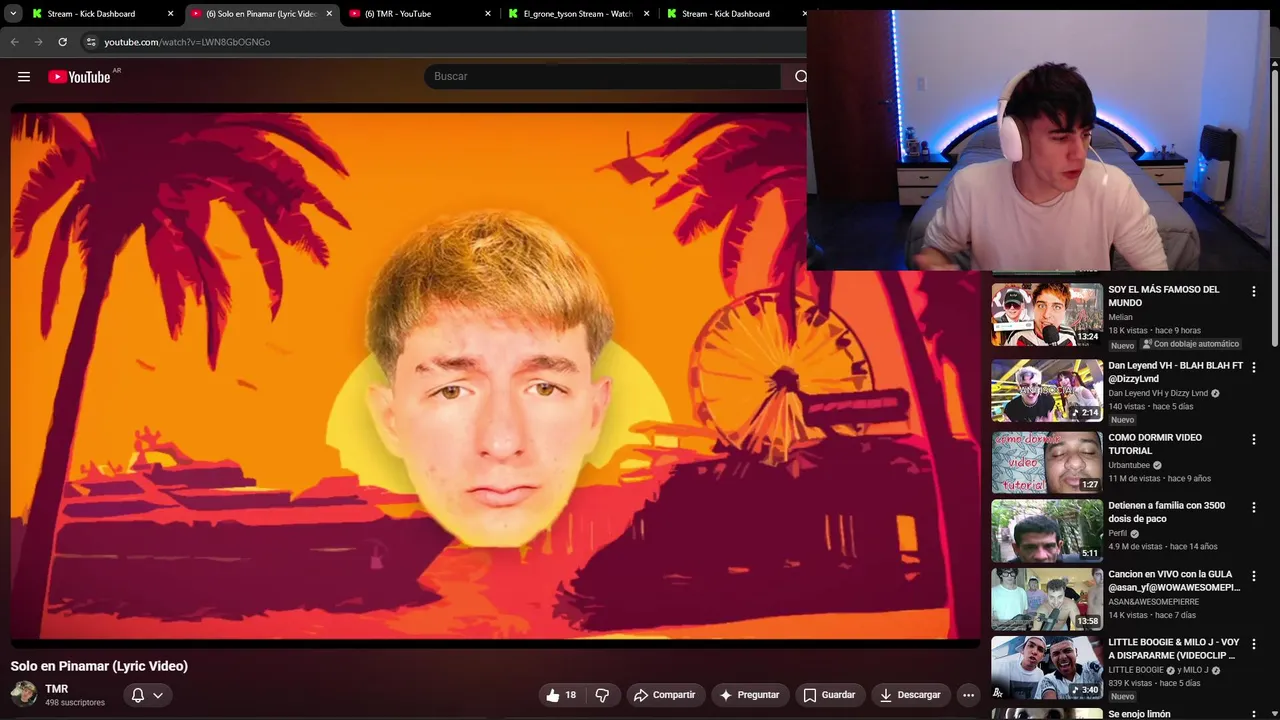Open options menu for LITTLE BOOGIE video
Image resolution: width=1280 pixels, height=720 pixels.
click(1253, 644)
